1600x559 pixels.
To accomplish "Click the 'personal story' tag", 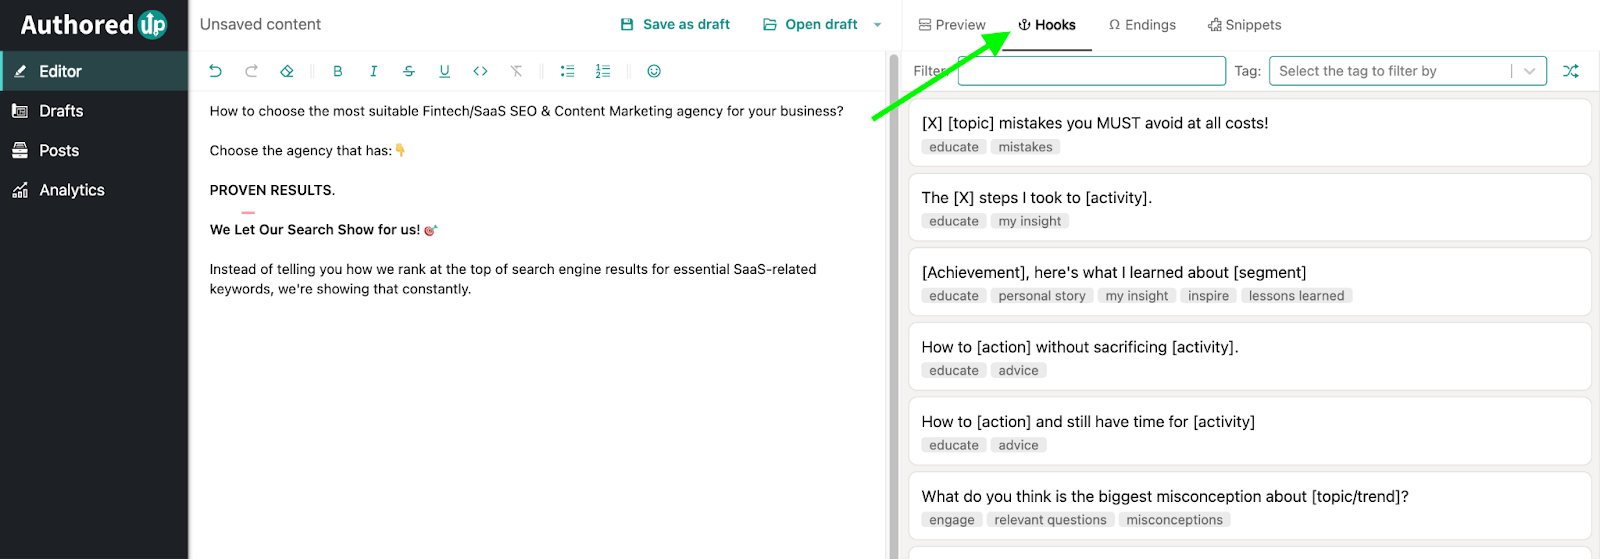I will [1042, 296].
